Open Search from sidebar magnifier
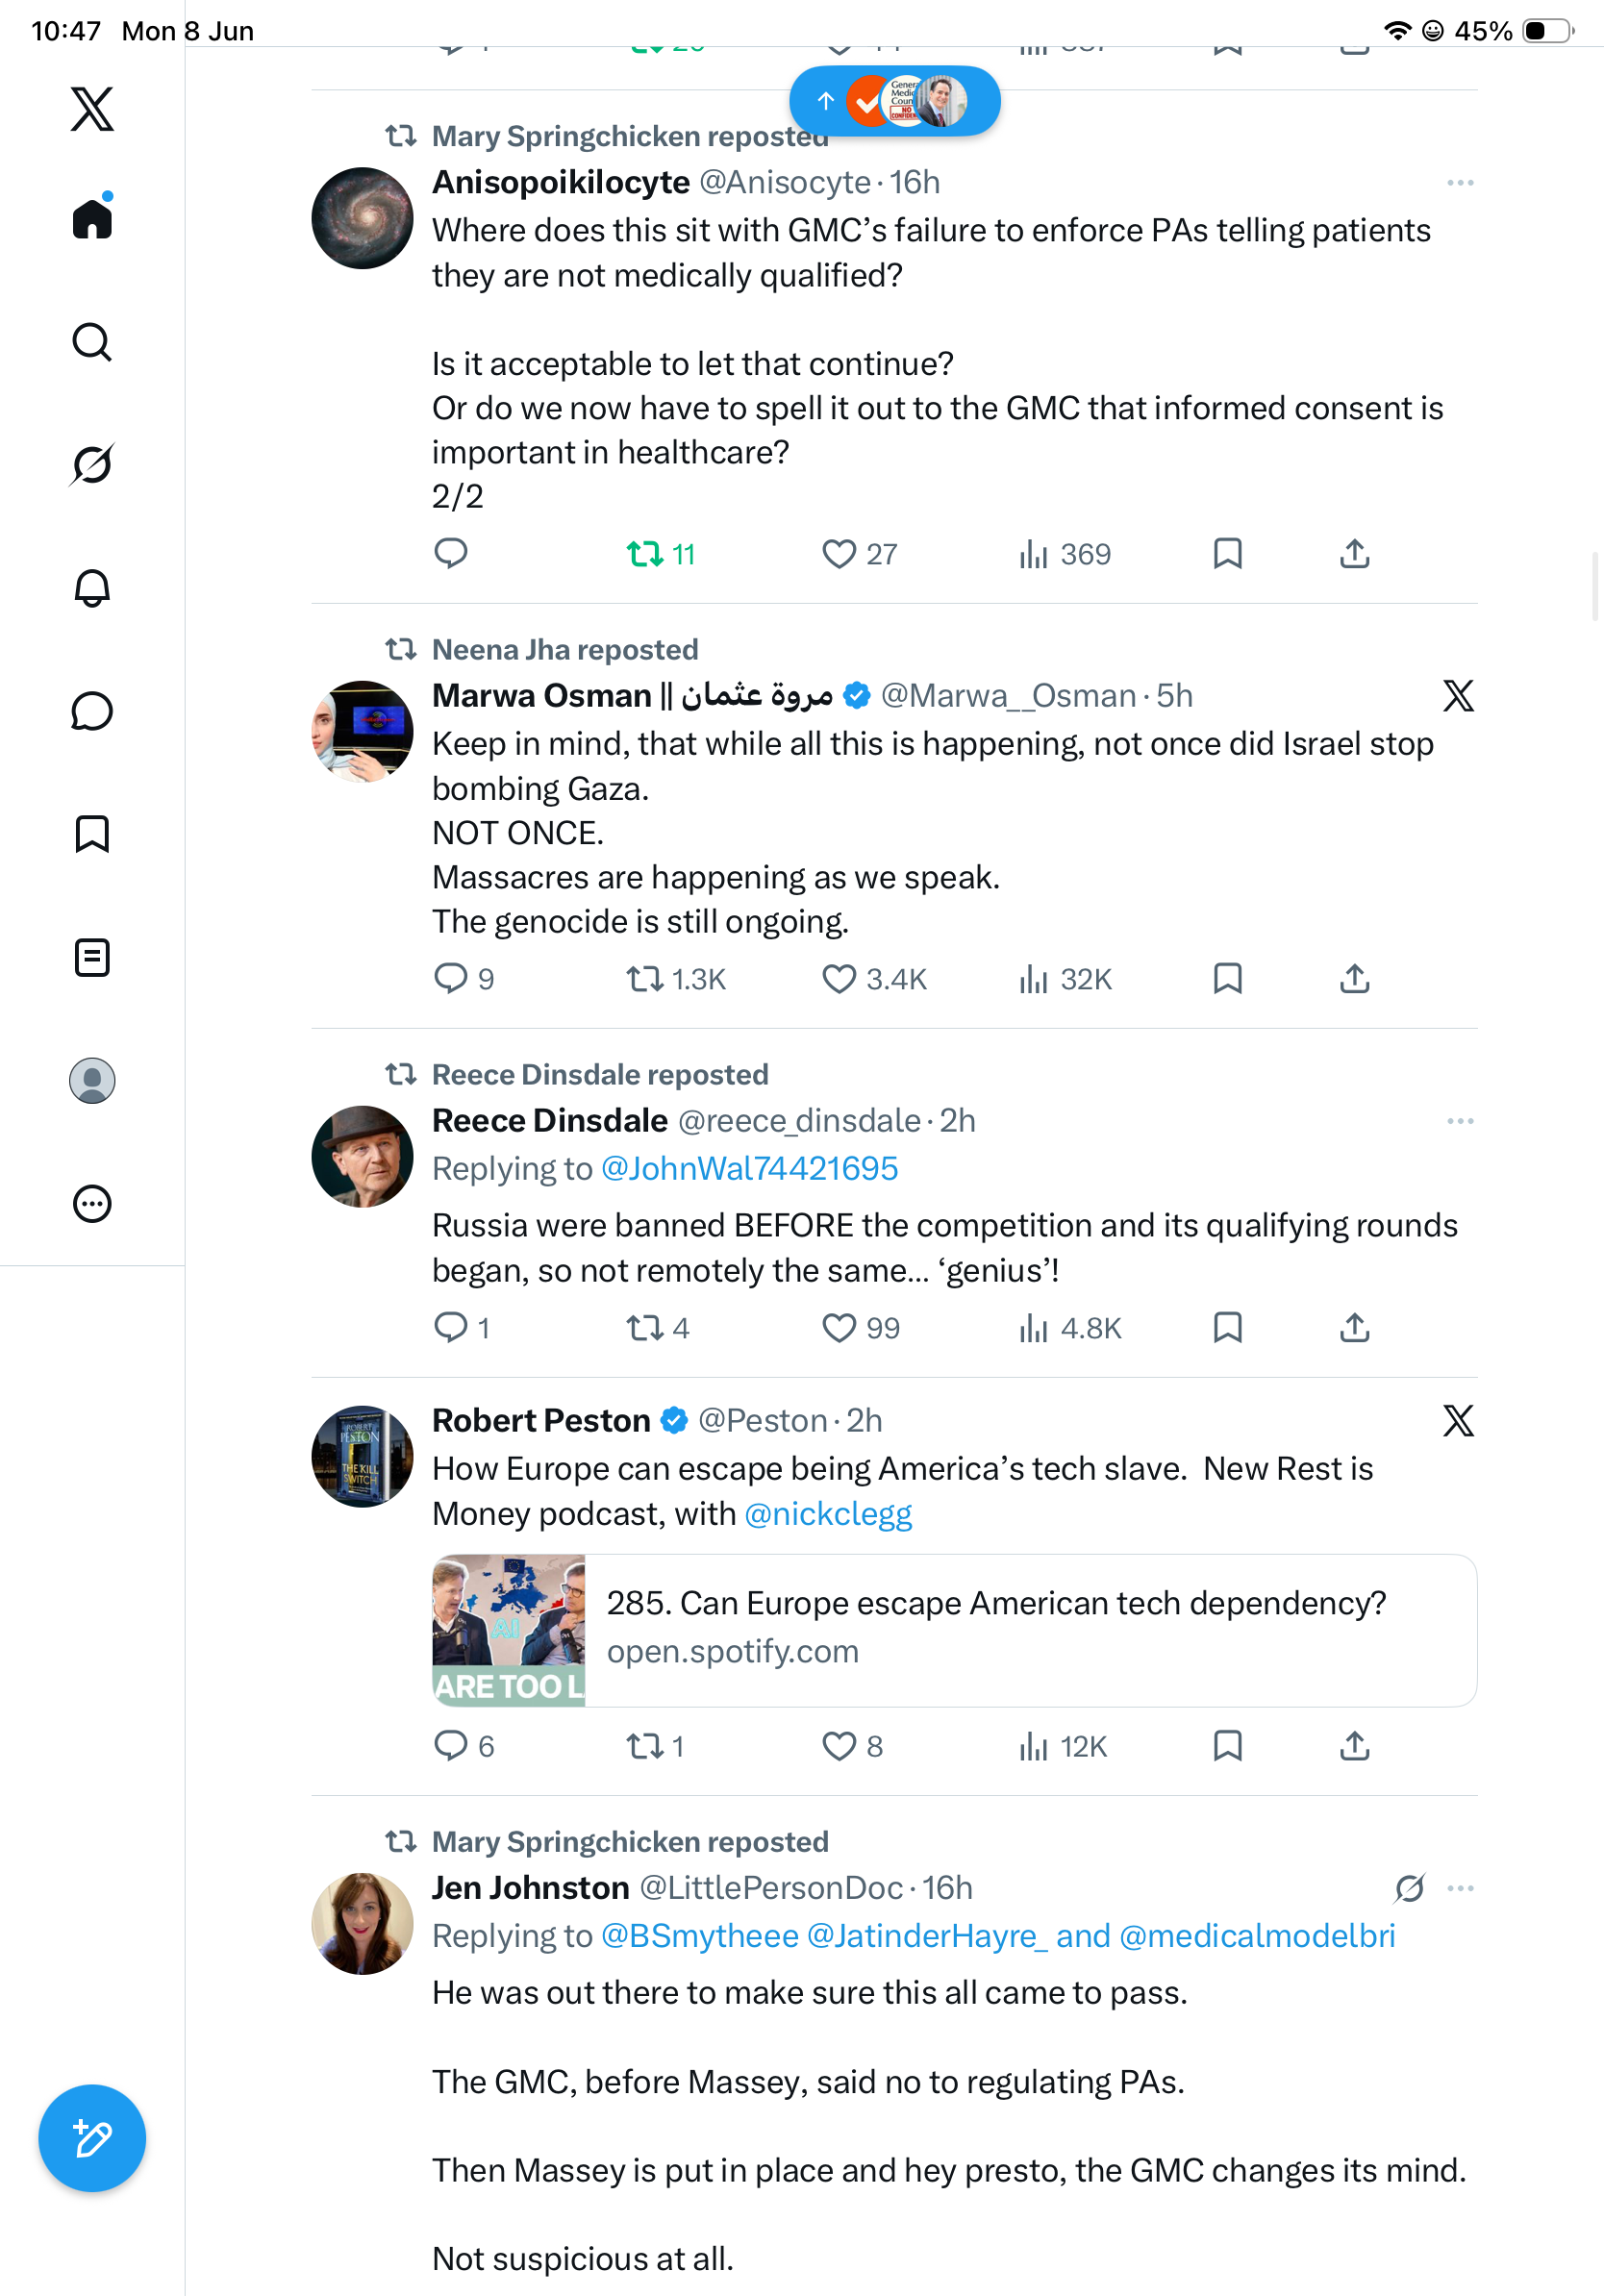Screen dimensions: 1604x2296 pyautogui.click(x=92, y=342)
